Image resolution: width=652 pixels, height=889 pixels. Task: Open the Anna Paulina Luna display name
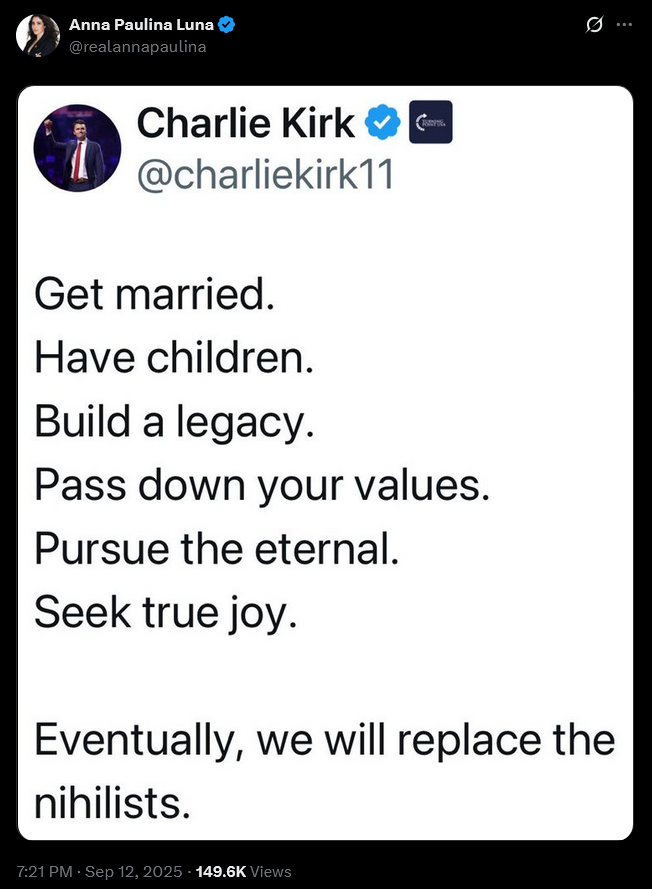141,25
